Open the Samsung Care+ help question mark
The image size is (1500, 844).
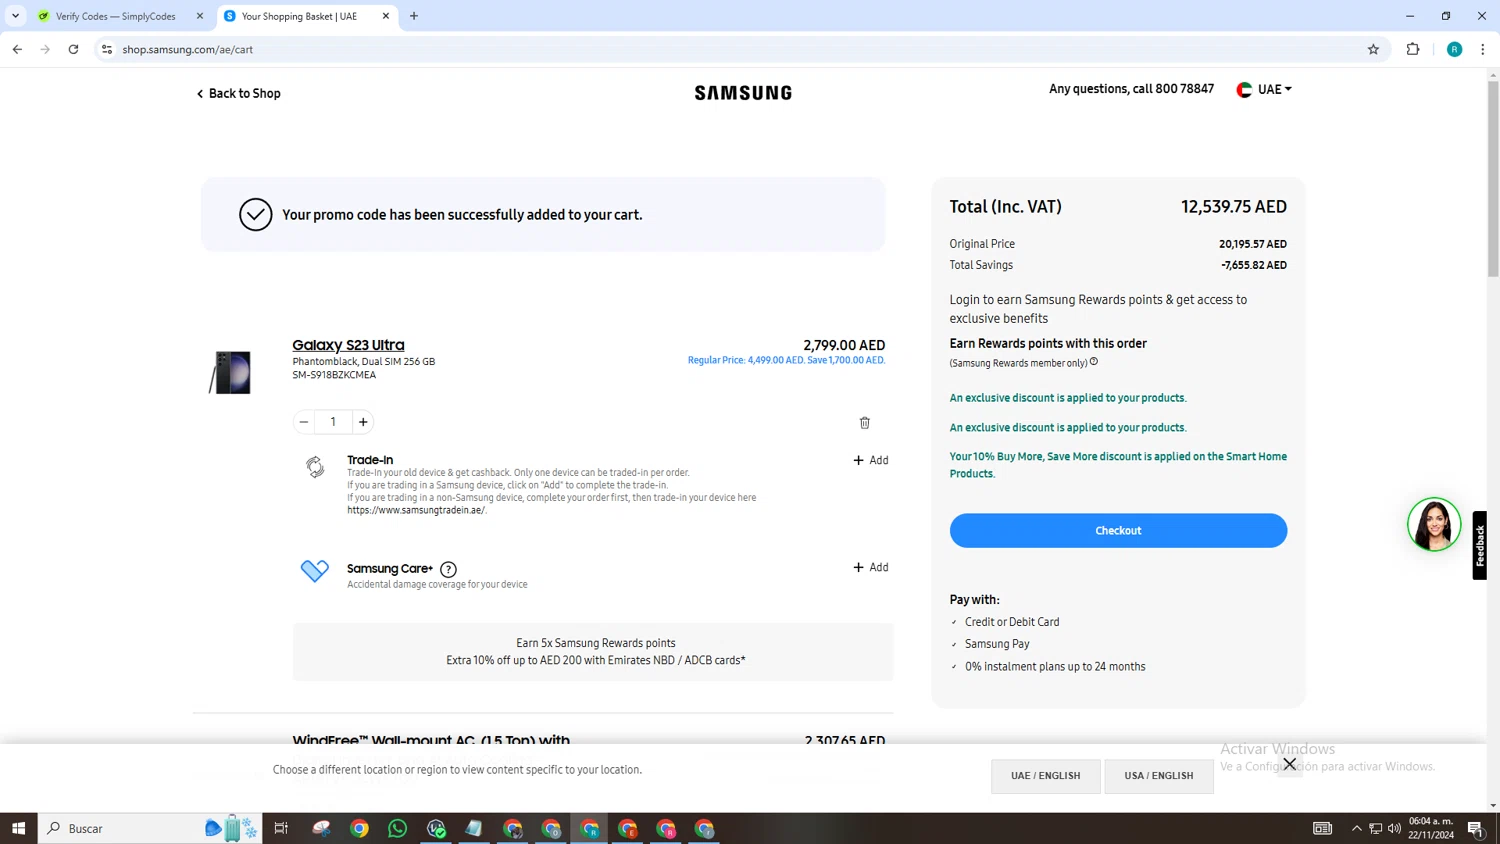[448, 569]
